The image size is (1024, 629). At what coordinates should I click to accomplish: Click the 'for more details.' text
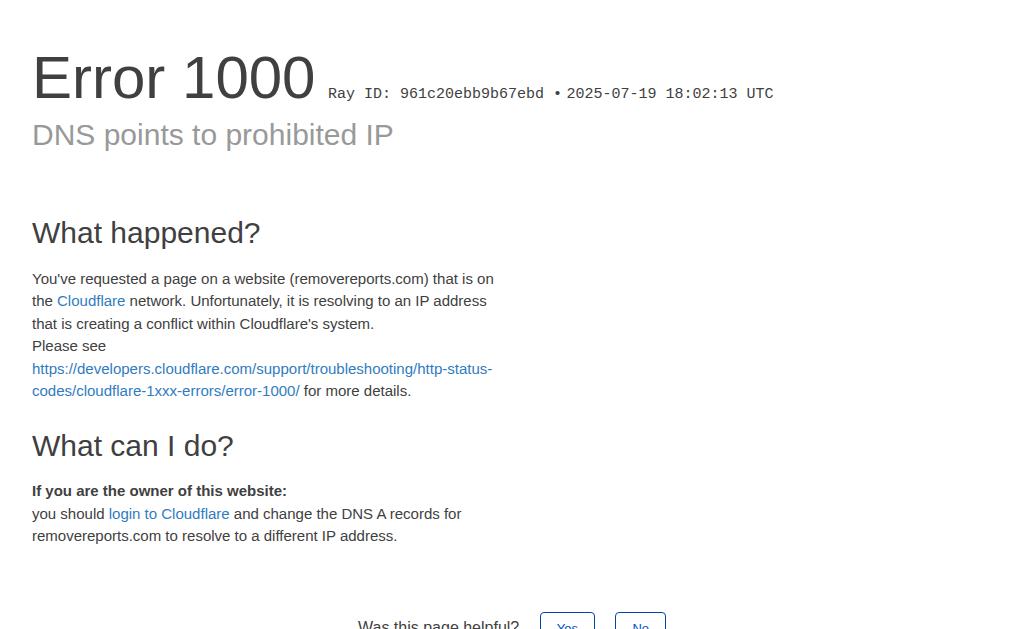[357, 391]
